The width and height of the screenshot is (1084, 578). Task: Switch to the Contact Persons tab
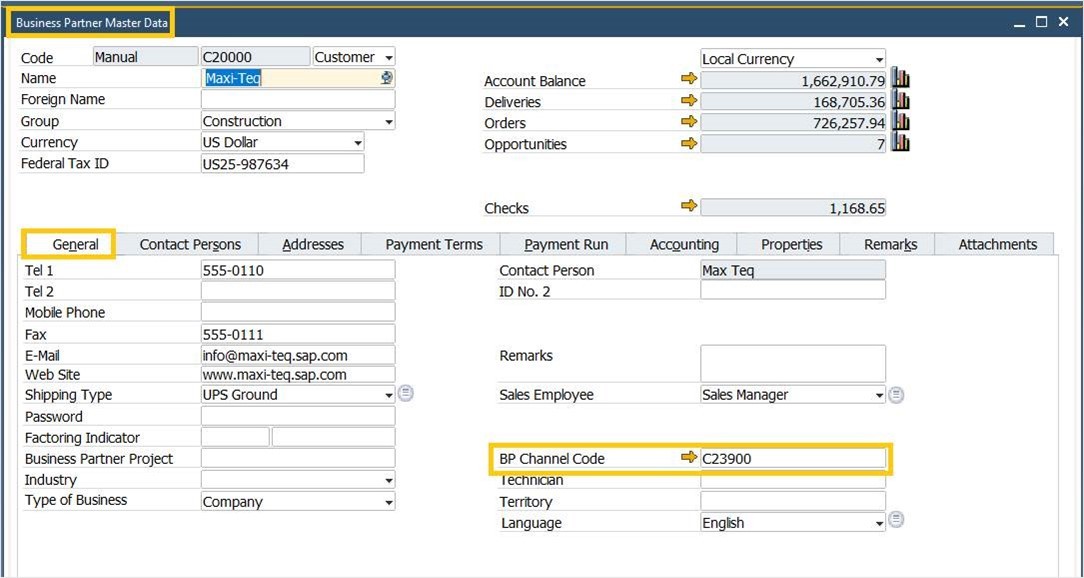[190, 244]
